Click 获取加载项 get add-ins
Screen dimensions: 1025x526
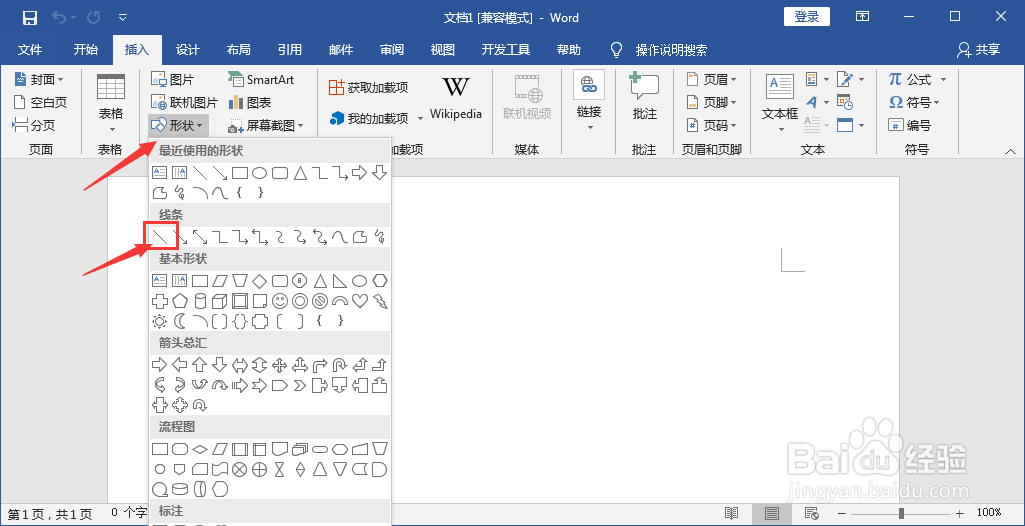[369, 88]
